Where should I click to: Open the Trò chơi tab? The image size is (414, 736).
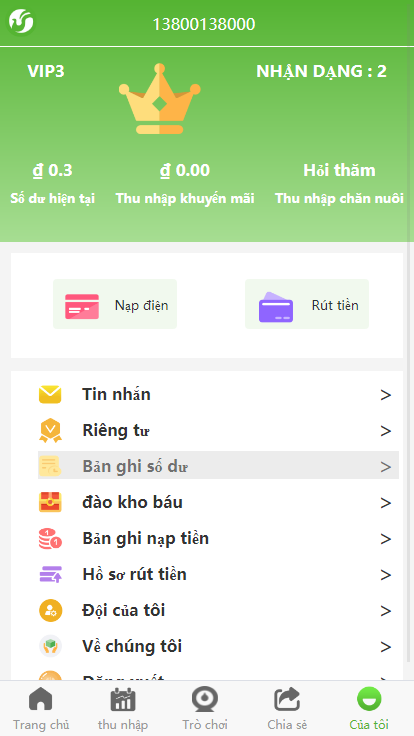(205, 708)
